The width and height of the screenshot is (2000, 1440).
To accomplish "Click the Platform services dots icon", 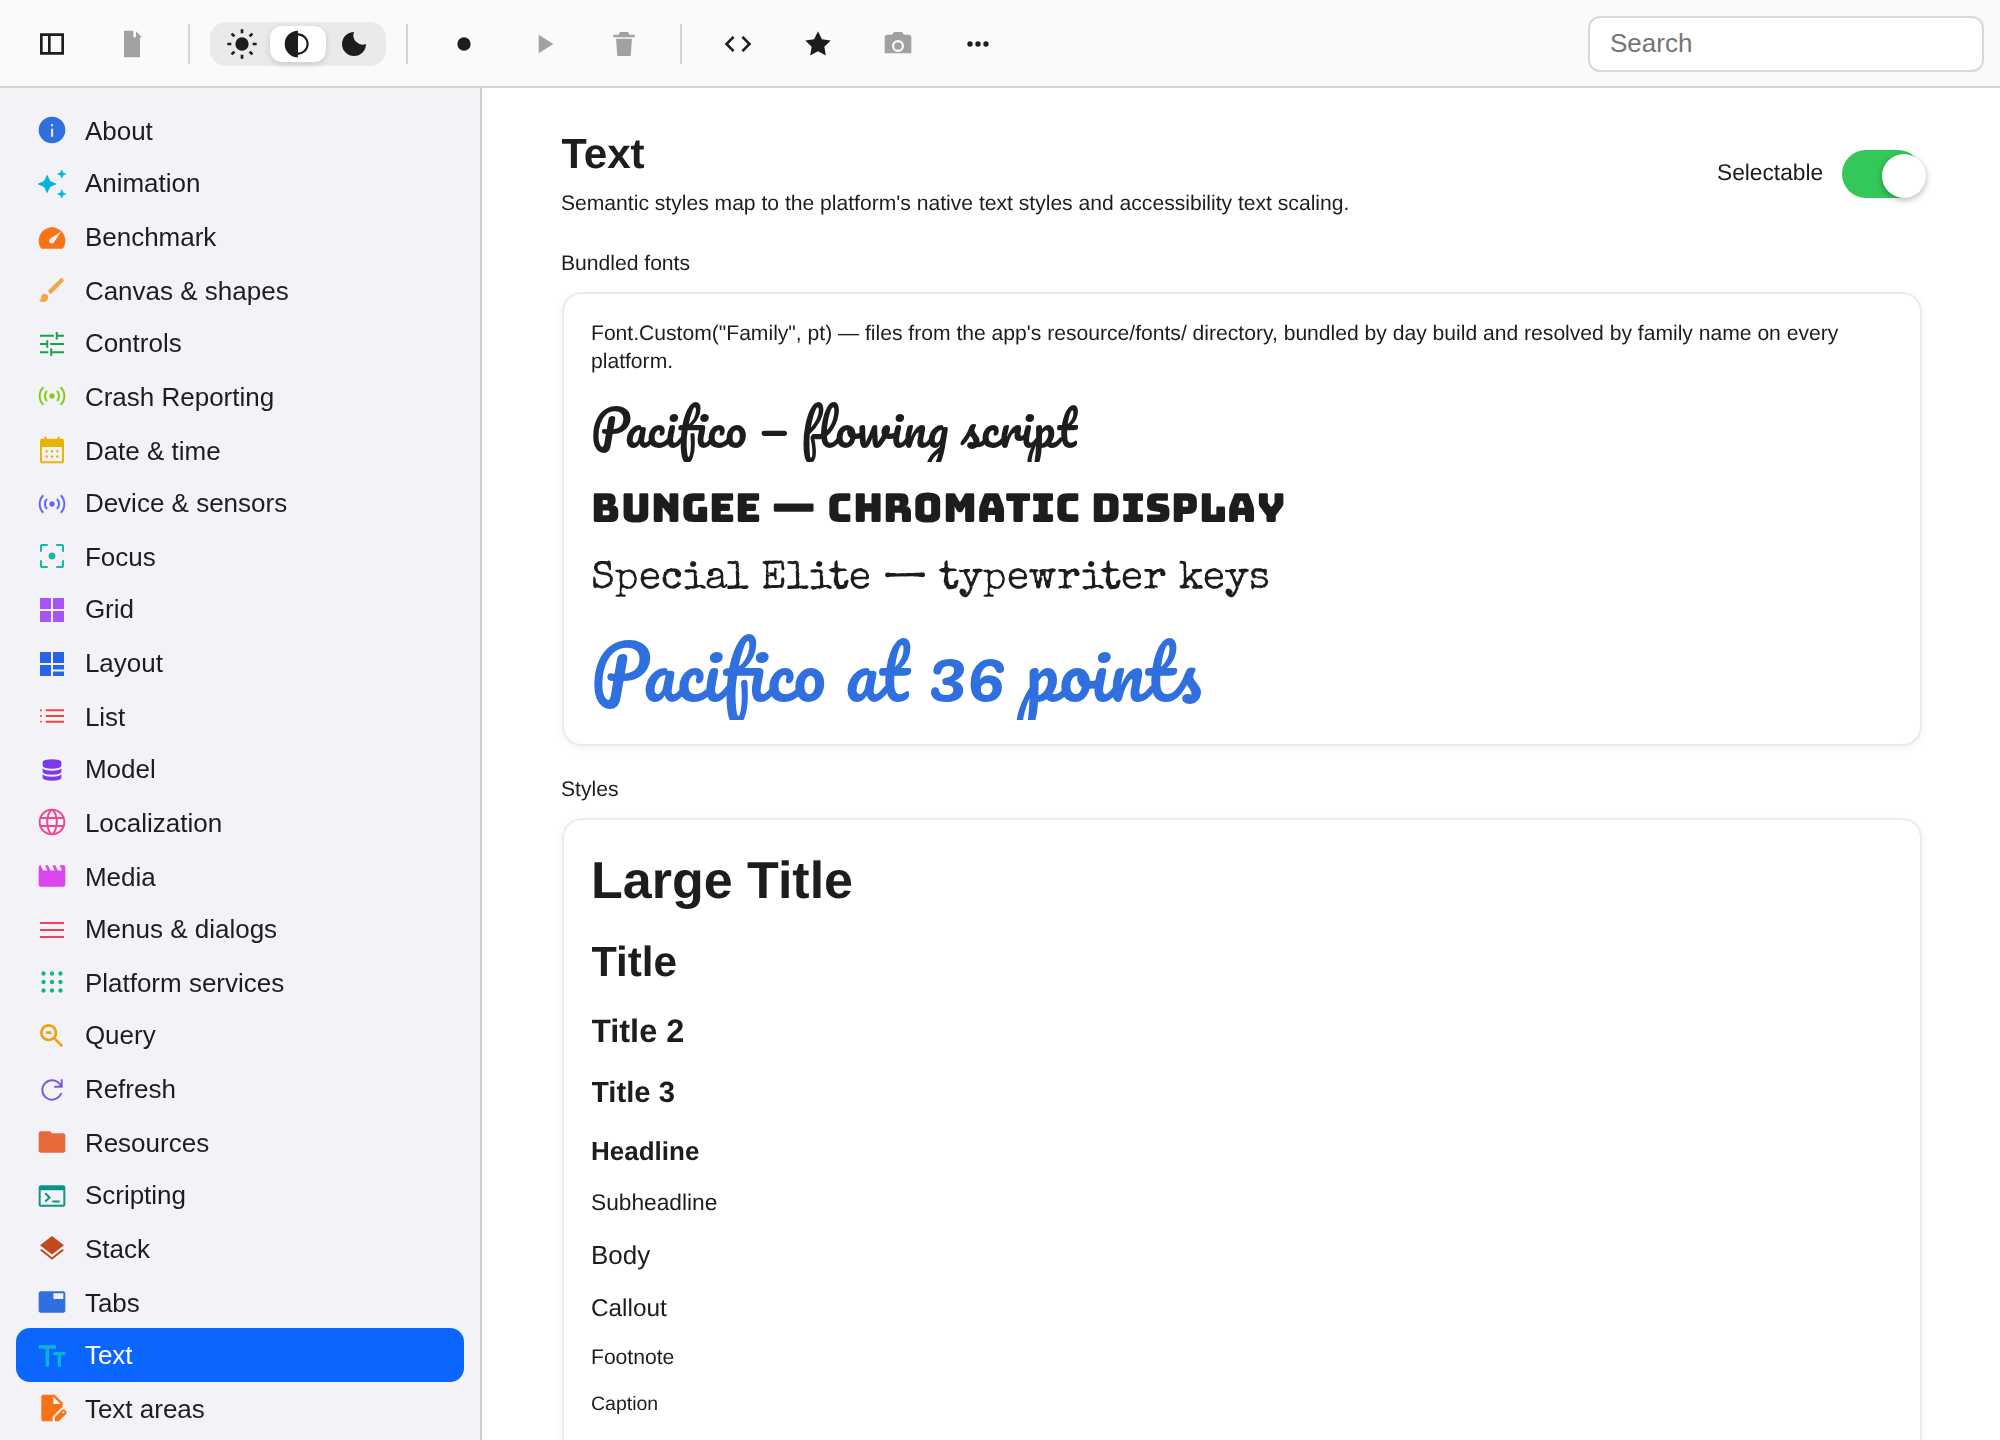I will (x=52, y=983).
